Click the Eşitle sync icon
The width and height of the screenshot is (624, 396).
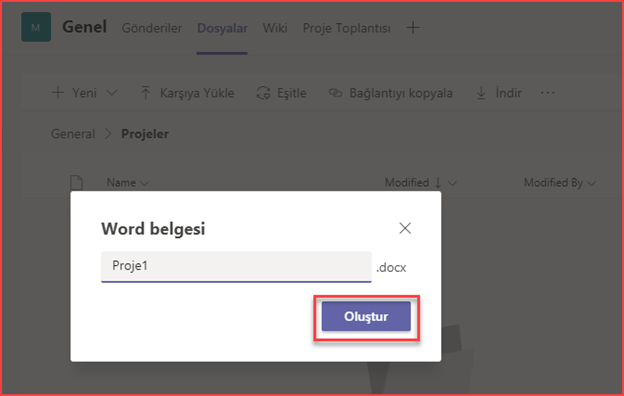pyautogui.click(x=263, y=93)
